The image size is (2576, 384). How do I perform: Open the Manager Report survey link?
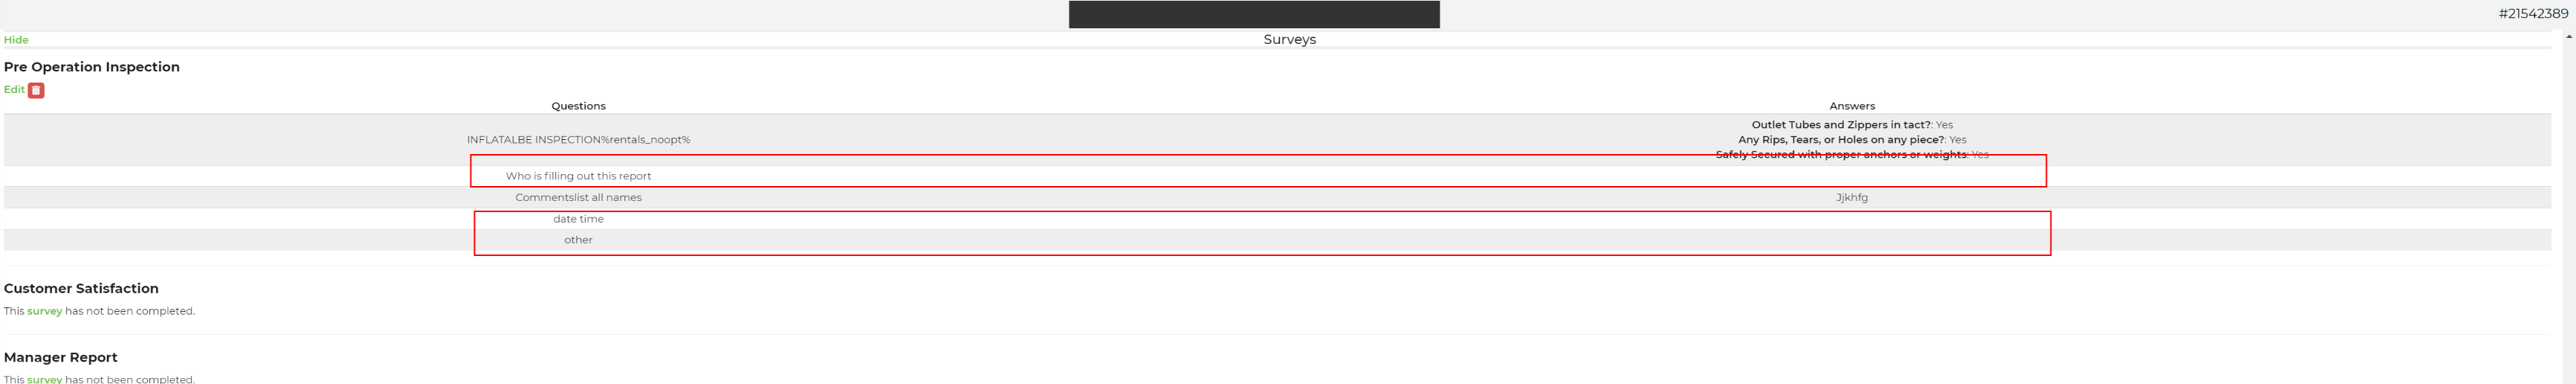point(44,379)
